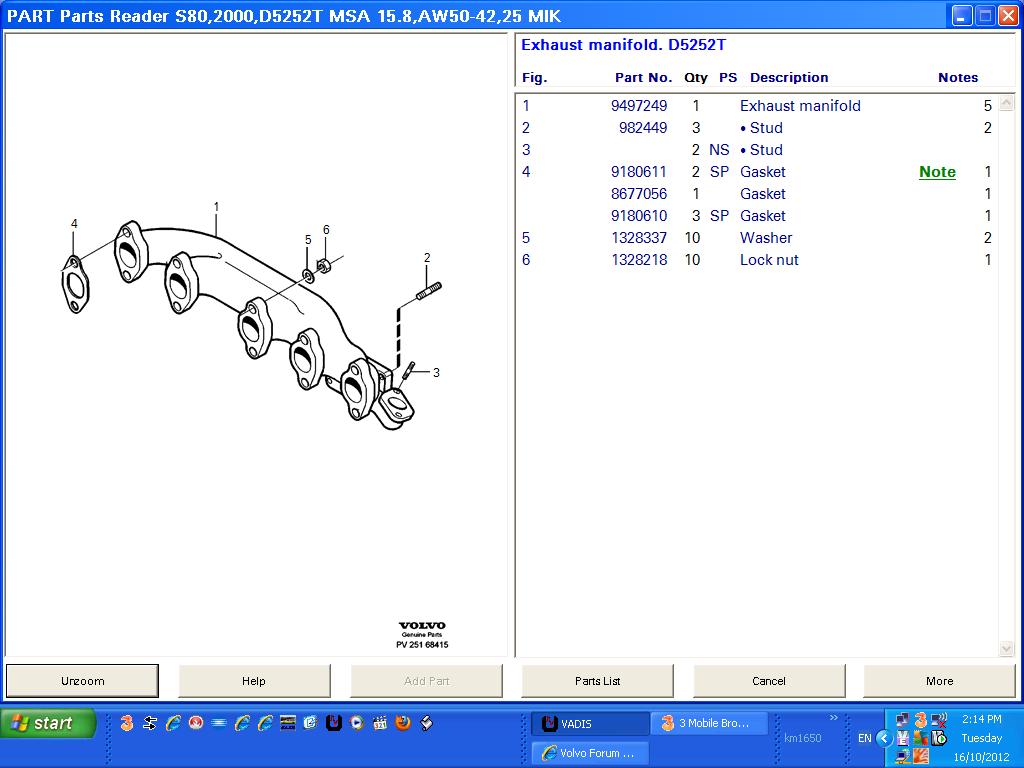Open the Start menu

pos(46,723)
